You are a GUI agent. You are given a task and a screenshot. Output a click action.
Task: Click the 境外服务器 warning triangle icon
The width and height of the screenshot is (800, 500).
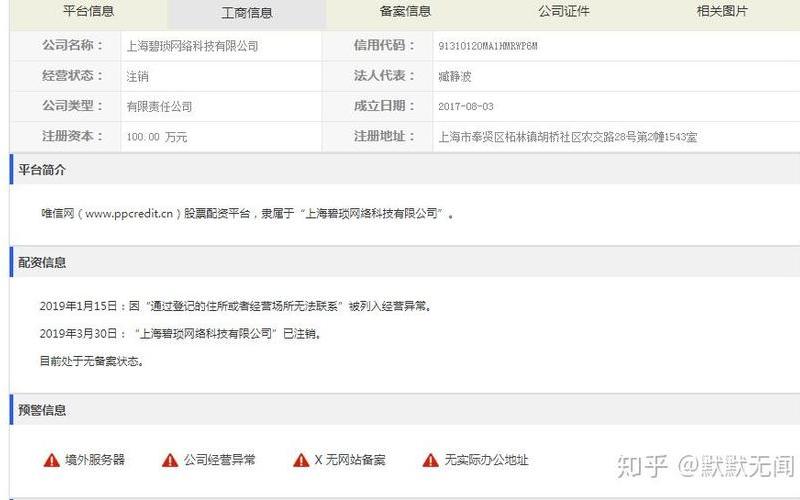(x=52, y=460)
